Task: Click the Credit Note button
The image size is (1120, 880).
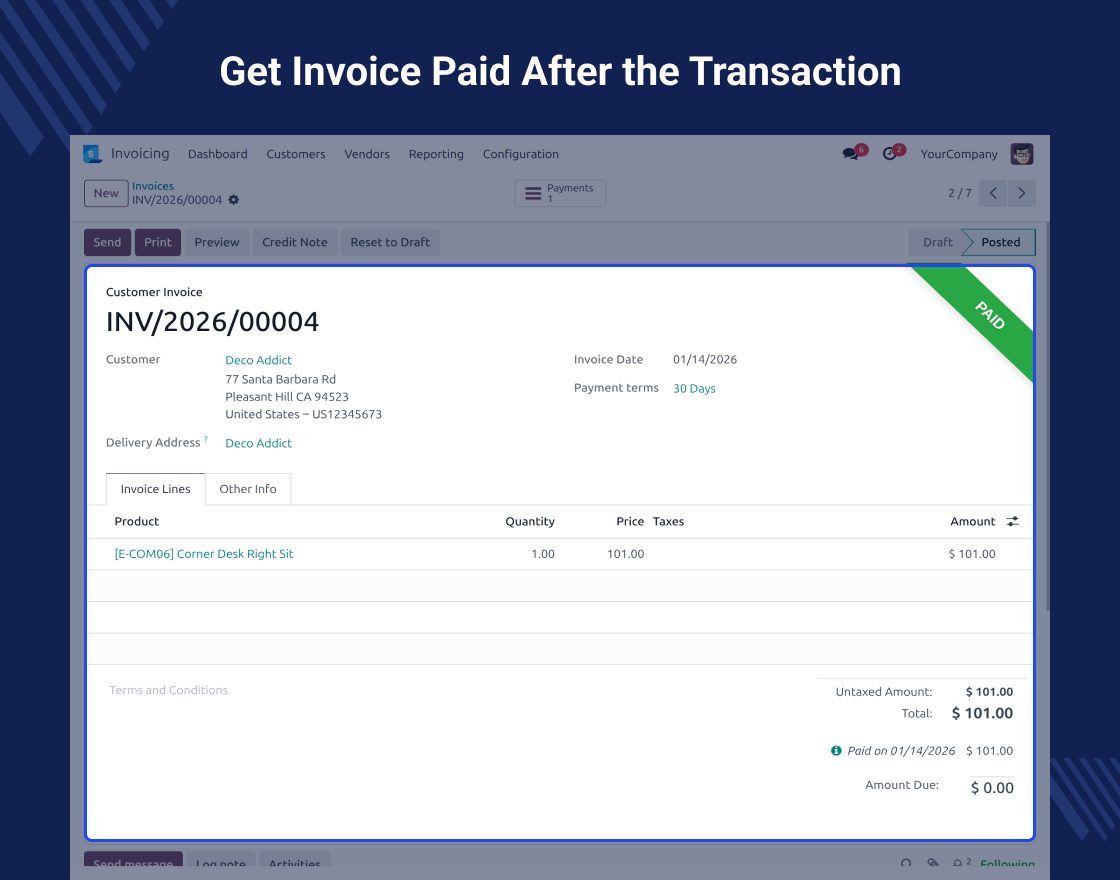Action: click(295, 242)
